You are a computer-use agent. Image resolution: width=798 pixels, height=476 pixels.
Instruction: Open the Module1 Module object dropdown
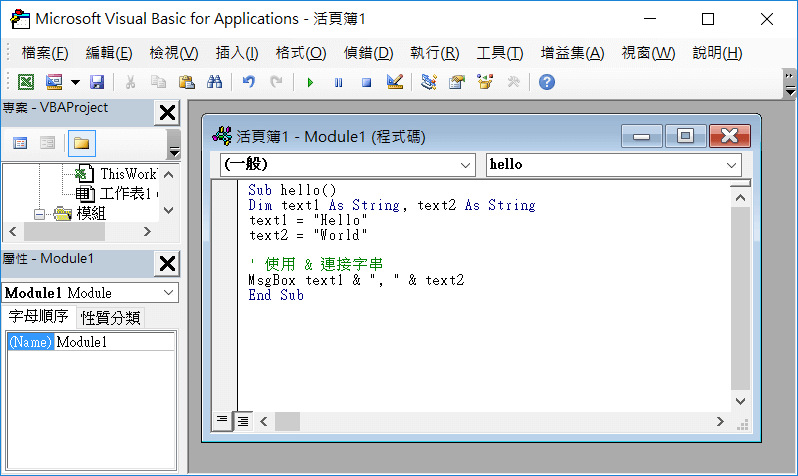(x=168, y=293)
